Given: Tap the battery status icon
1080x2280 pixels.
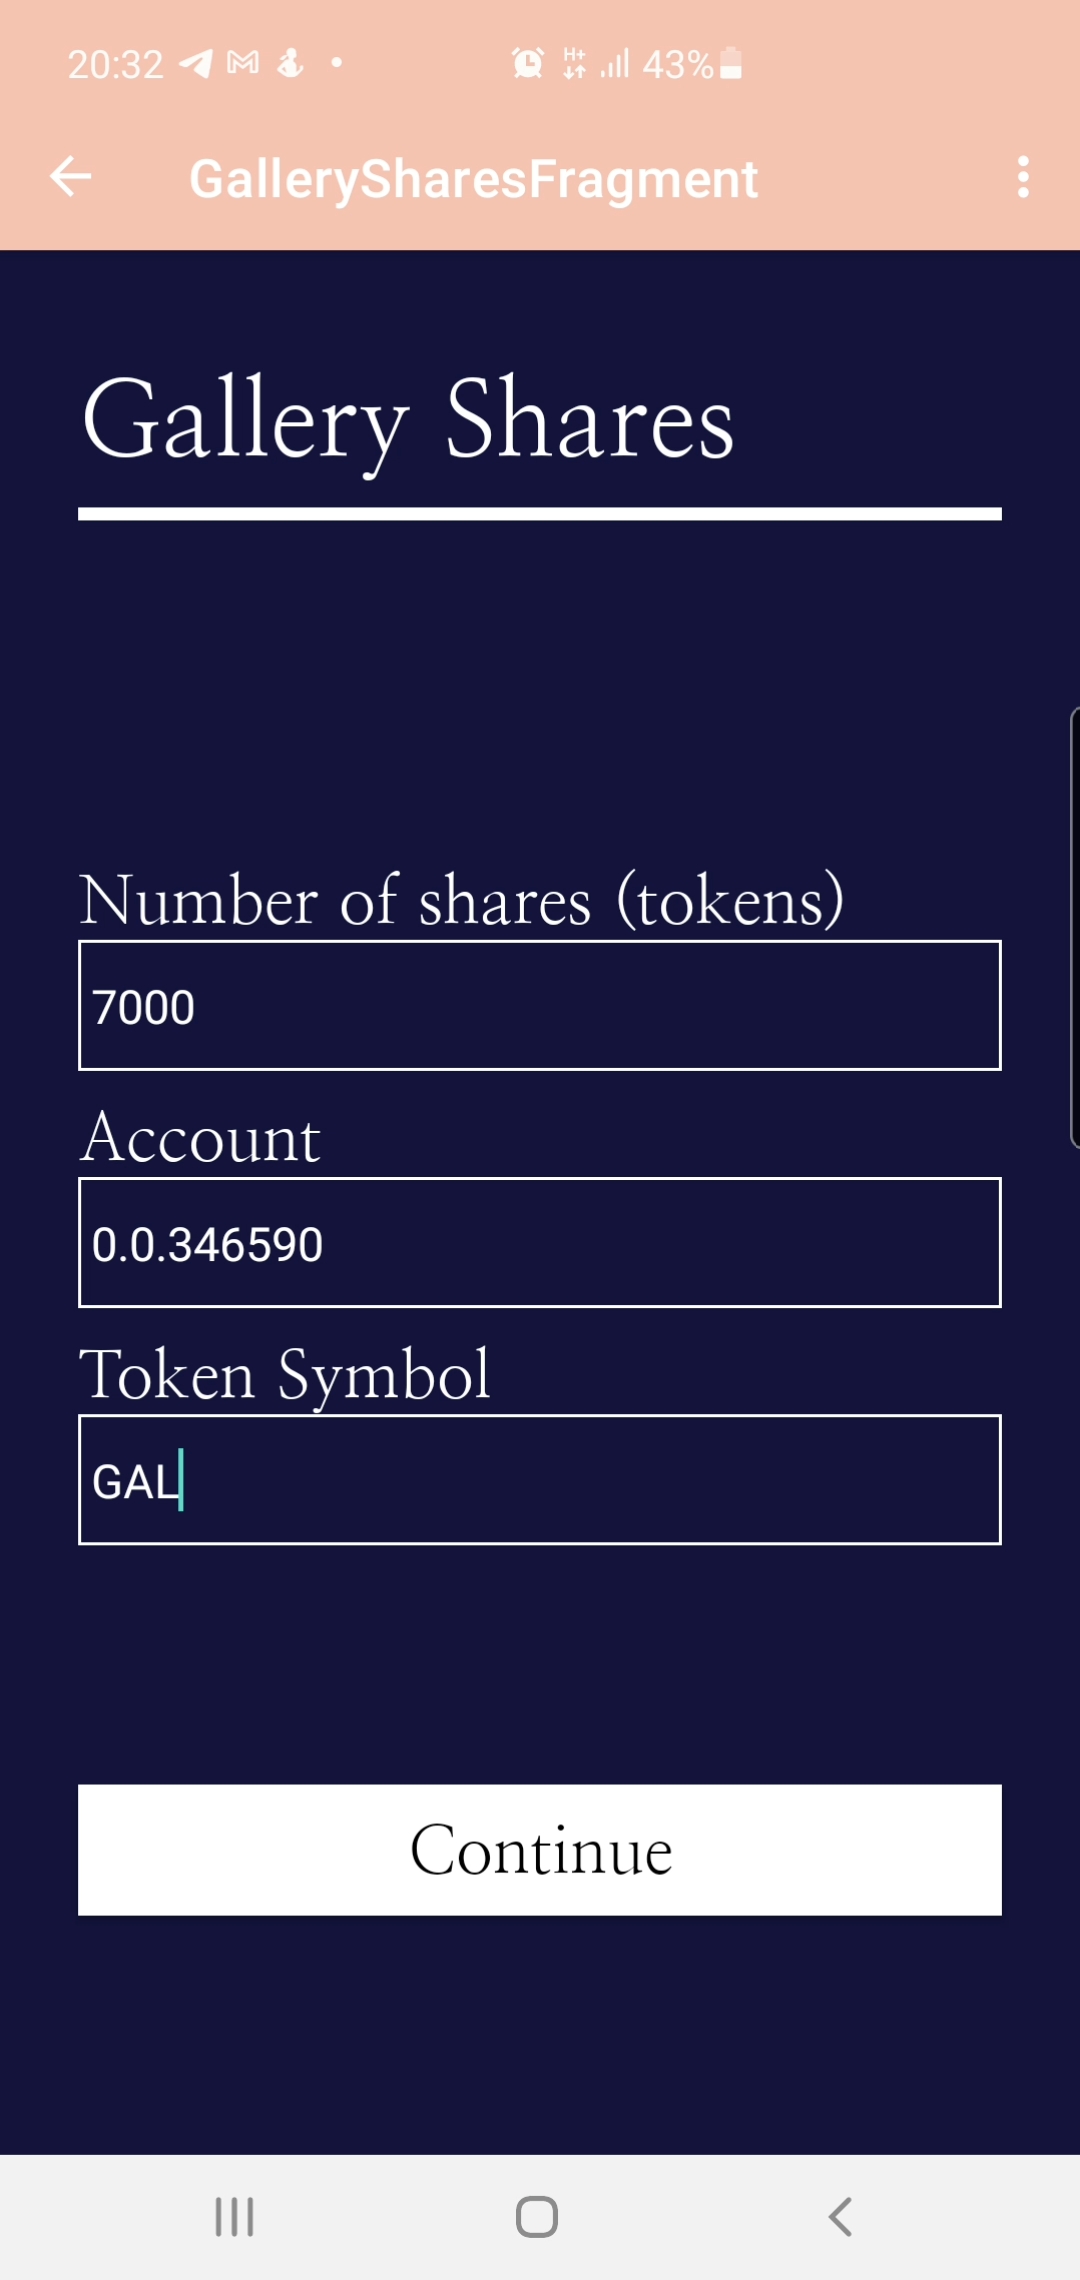Looking at the screenshot, I should click(x=731, y=63).
